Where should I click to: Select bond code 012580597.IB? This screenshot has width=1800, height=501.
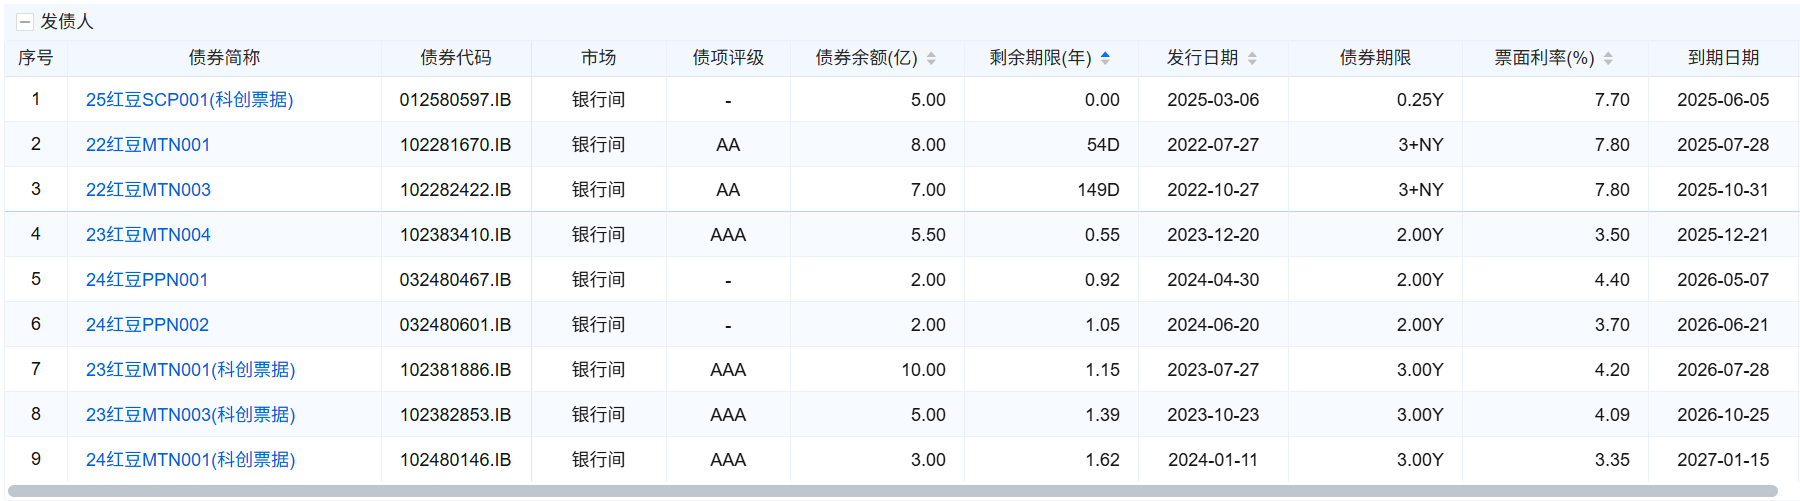click(x=455, y=100)
